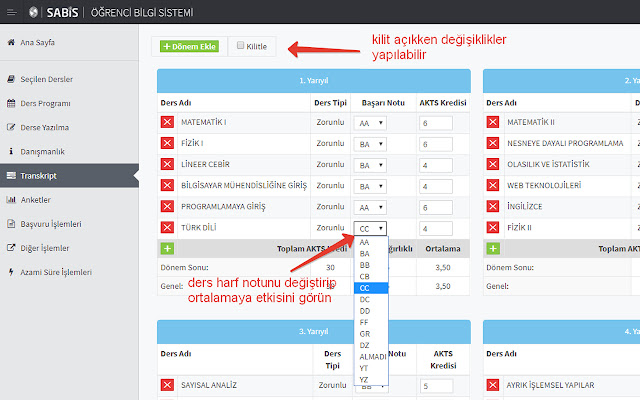The width and height of the screenshot is (640, 400).
Task: Open Ana Sayfa in sidebar
Action: click(37, 42)
